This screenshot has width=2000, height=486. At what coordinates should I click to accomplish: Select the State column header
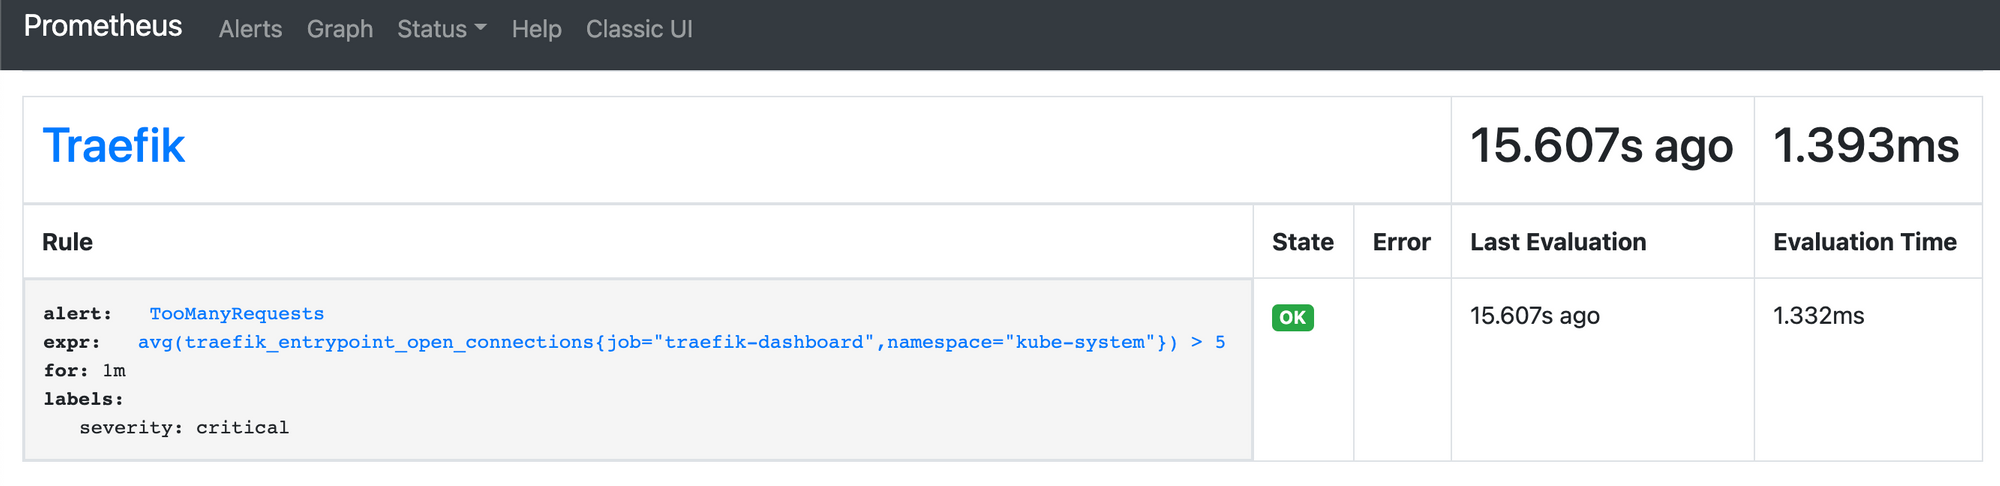click(1303, 242)
